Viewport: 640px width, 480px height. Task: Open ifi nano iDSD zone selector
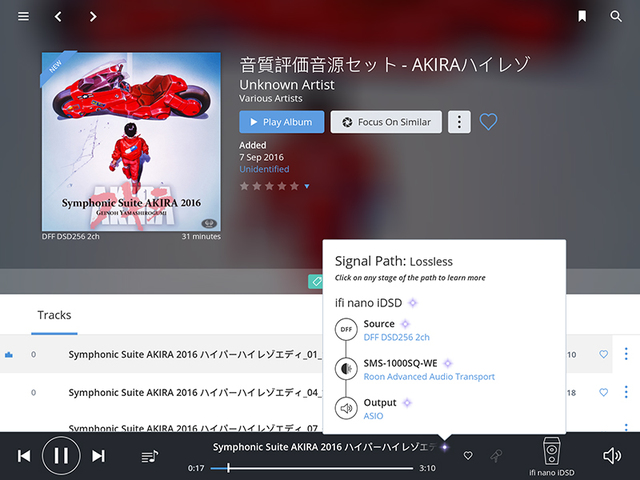[x=551, y=456]
